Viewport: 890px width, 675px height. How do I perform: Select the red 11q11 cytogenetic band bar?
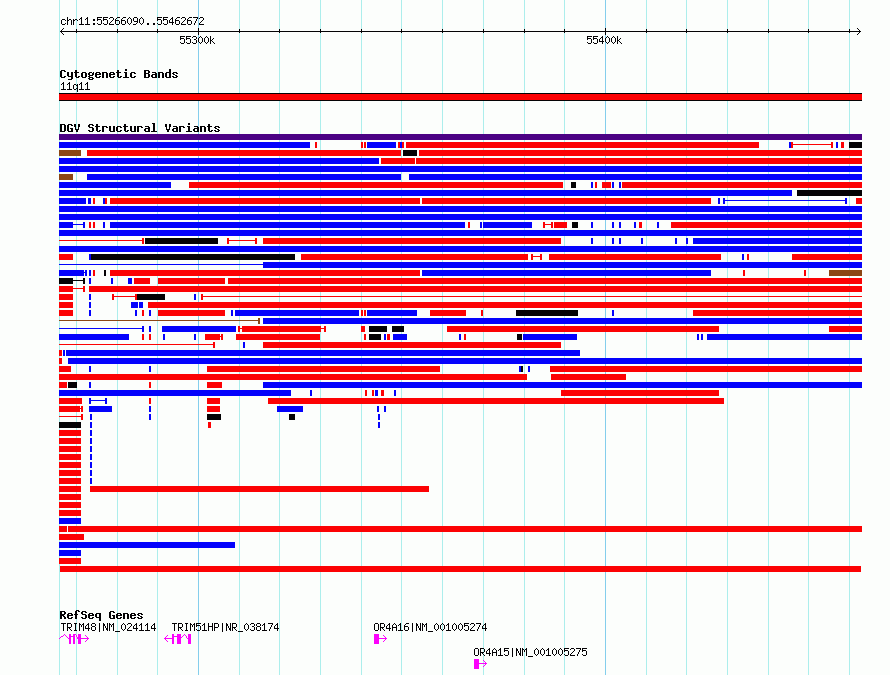pos(460,97)
